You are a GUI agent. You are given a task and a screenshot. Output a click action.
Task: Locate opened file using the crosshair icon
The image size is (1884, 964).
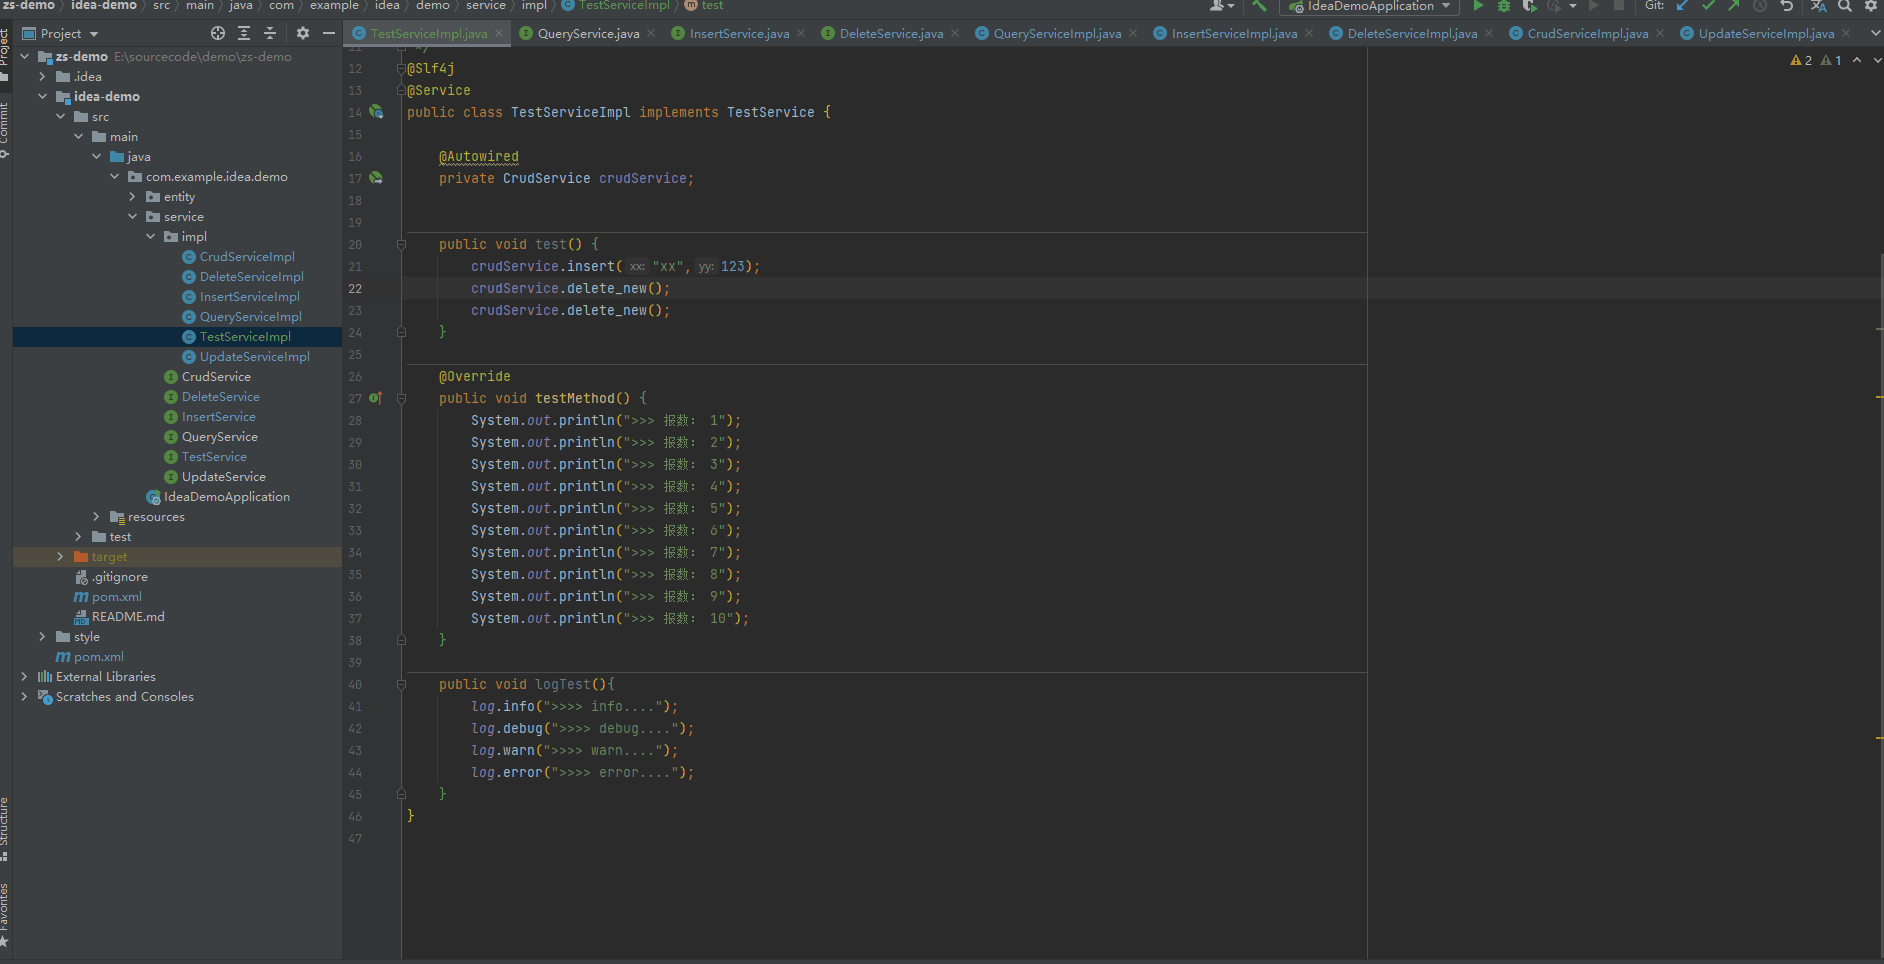tap(218, 33)
